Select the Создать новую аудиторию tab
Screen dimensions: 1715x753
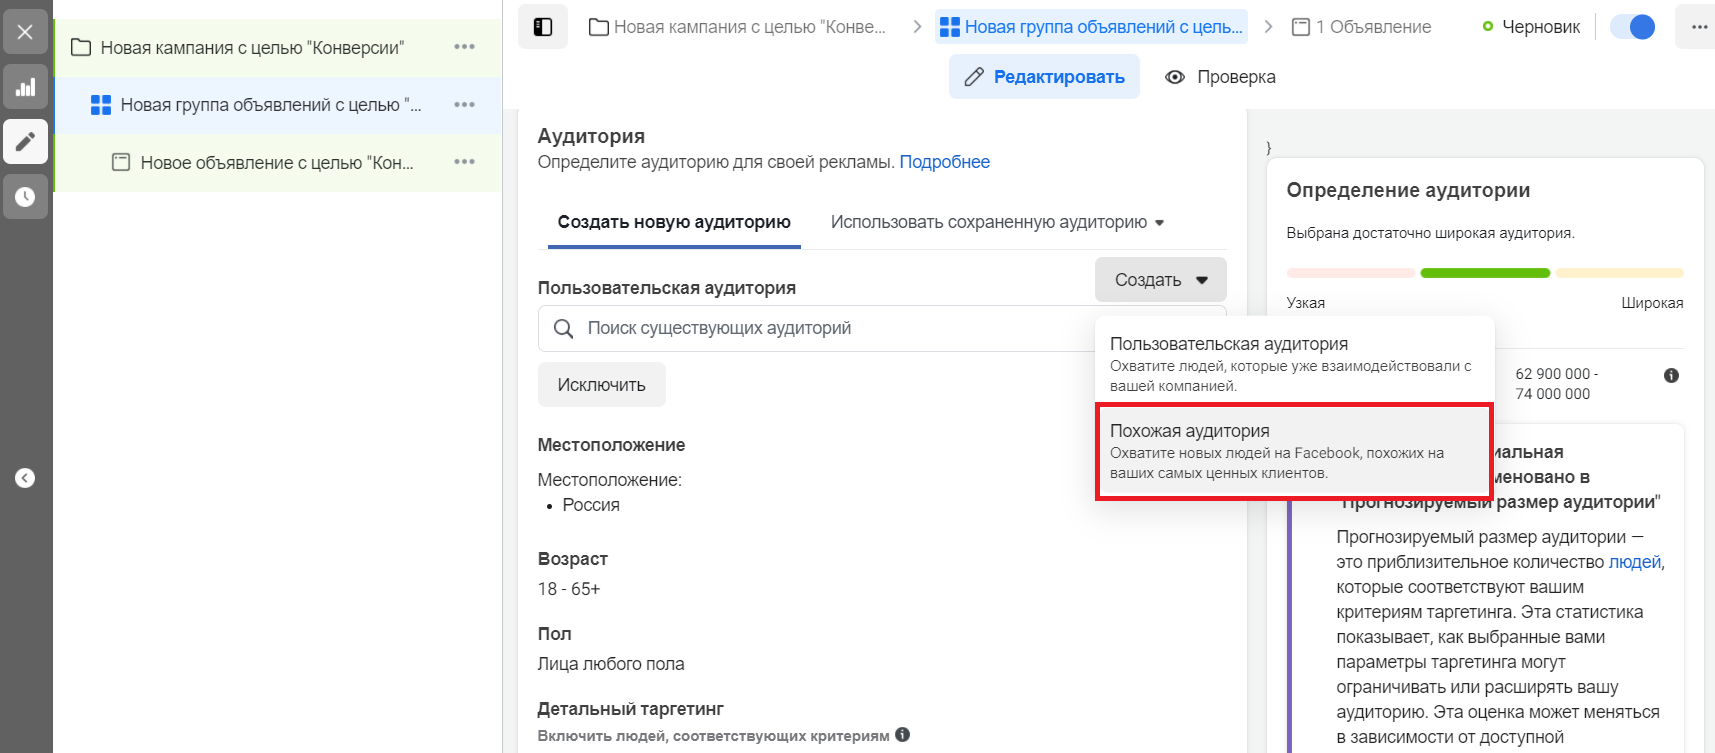click(674, 222)
